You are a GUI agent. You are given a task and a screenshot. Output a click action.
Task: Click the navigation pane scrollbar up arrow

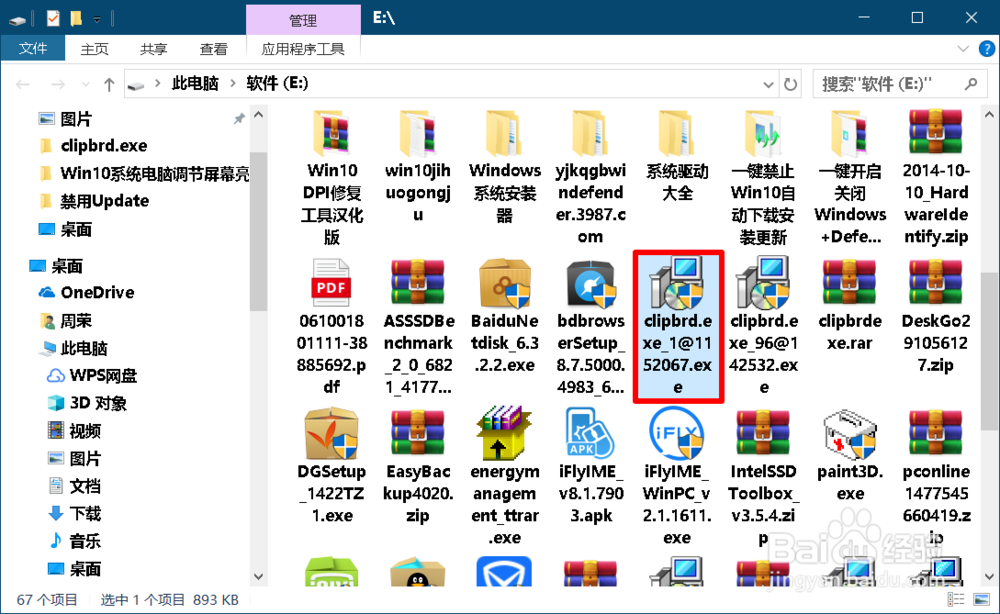[258, 115]
